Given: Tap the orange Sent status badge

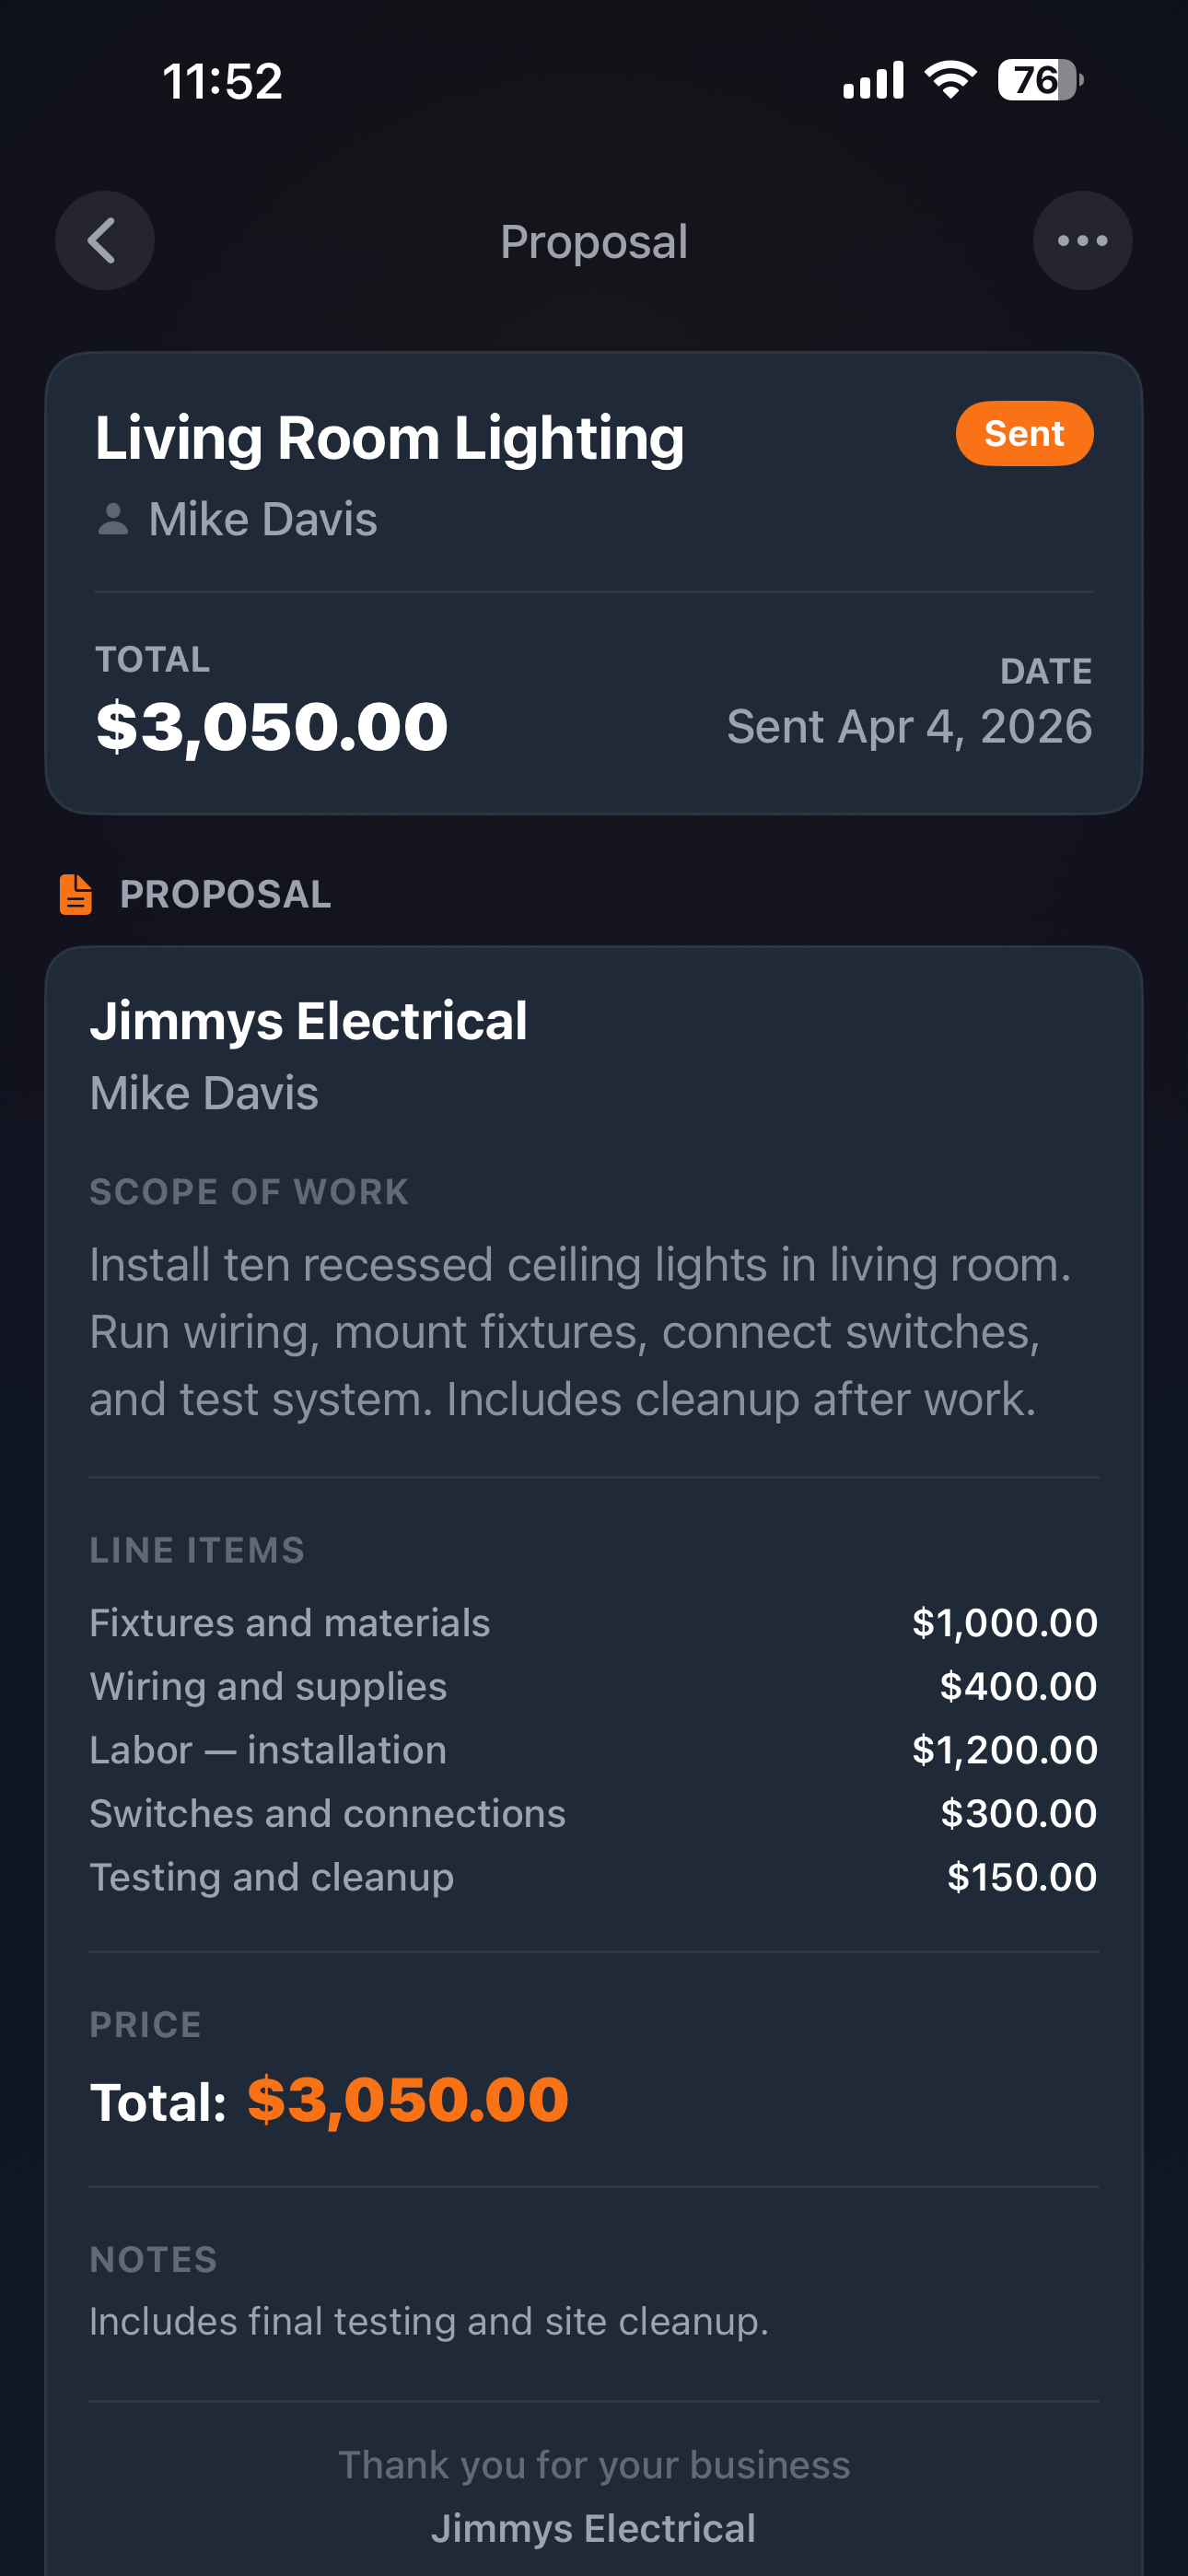Looking at the screenshot, I should point(1023,434).
